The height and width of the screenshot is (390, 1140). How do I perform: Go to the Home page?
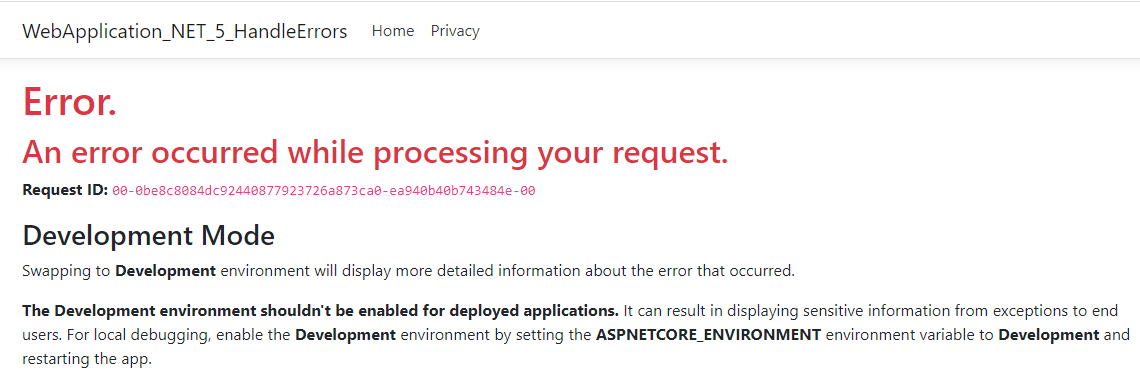click(393, 31)
